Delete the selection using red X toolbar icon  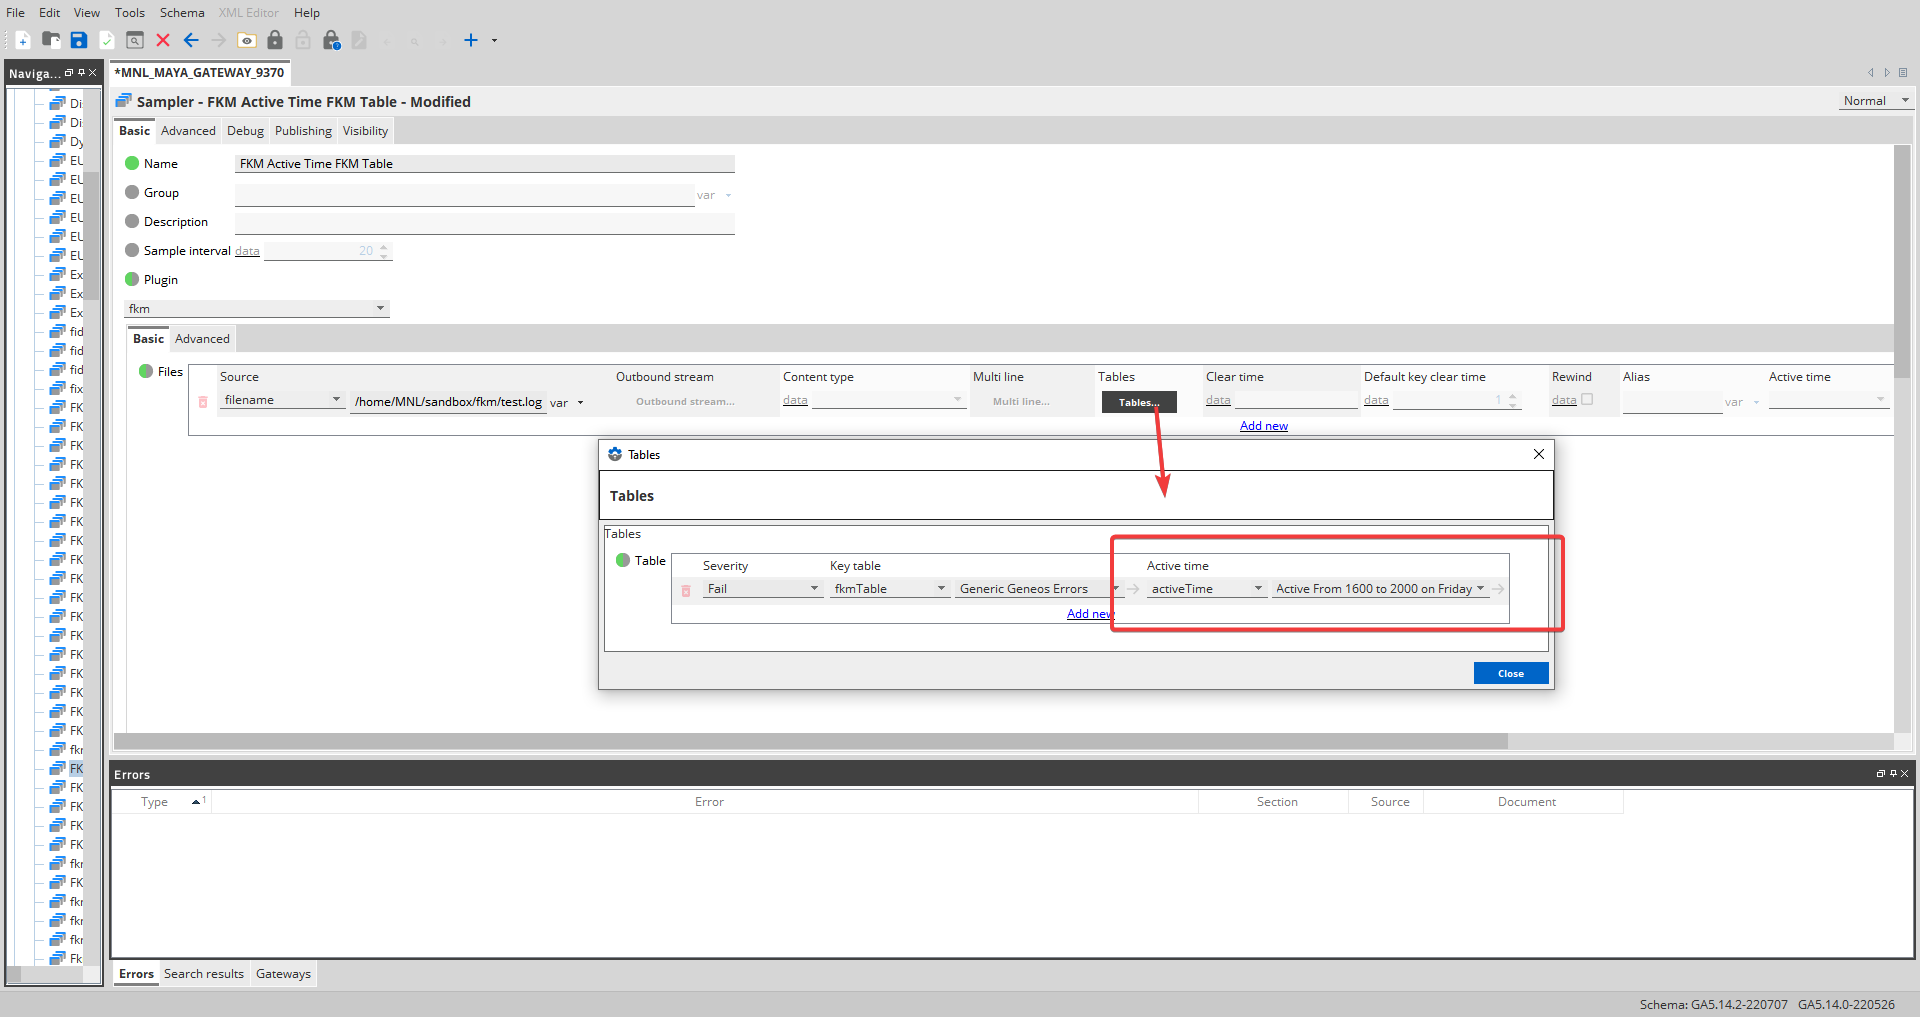coord(163,40)
